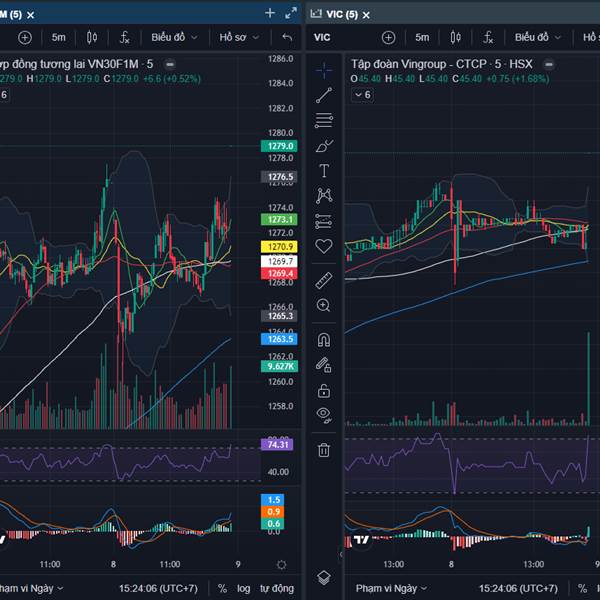Select the trend line drawing tool
The height and width of the screenshot is (600, 600).
click(324, 95)
